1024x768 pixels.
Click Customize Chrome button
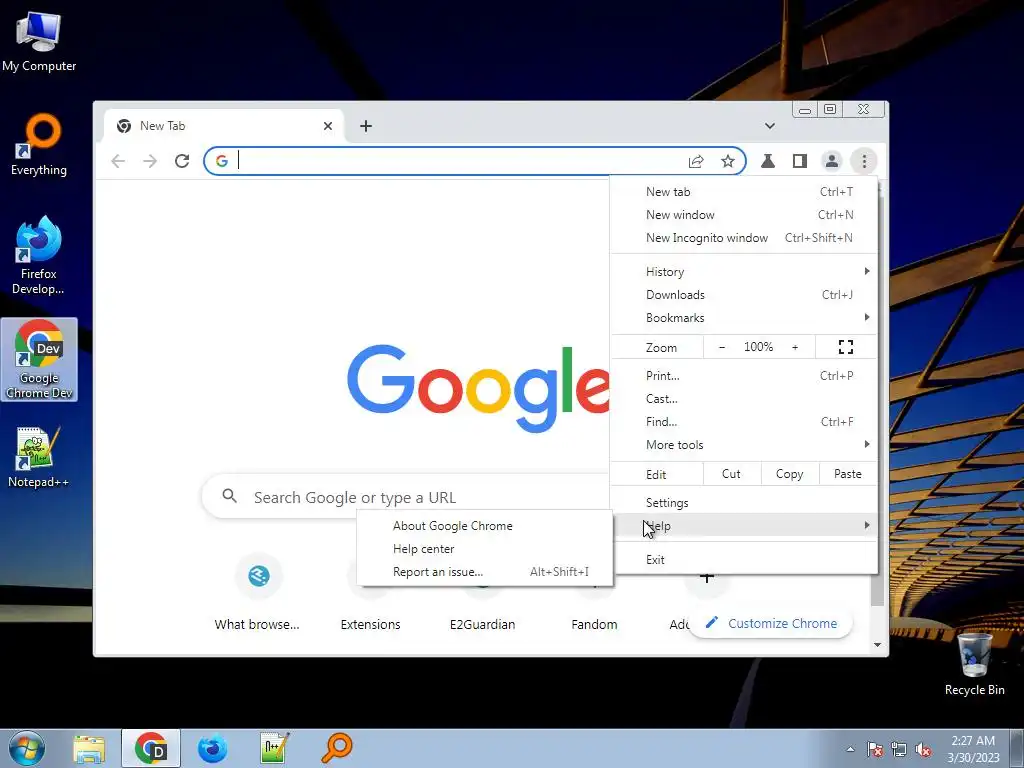tap(771, 624)
